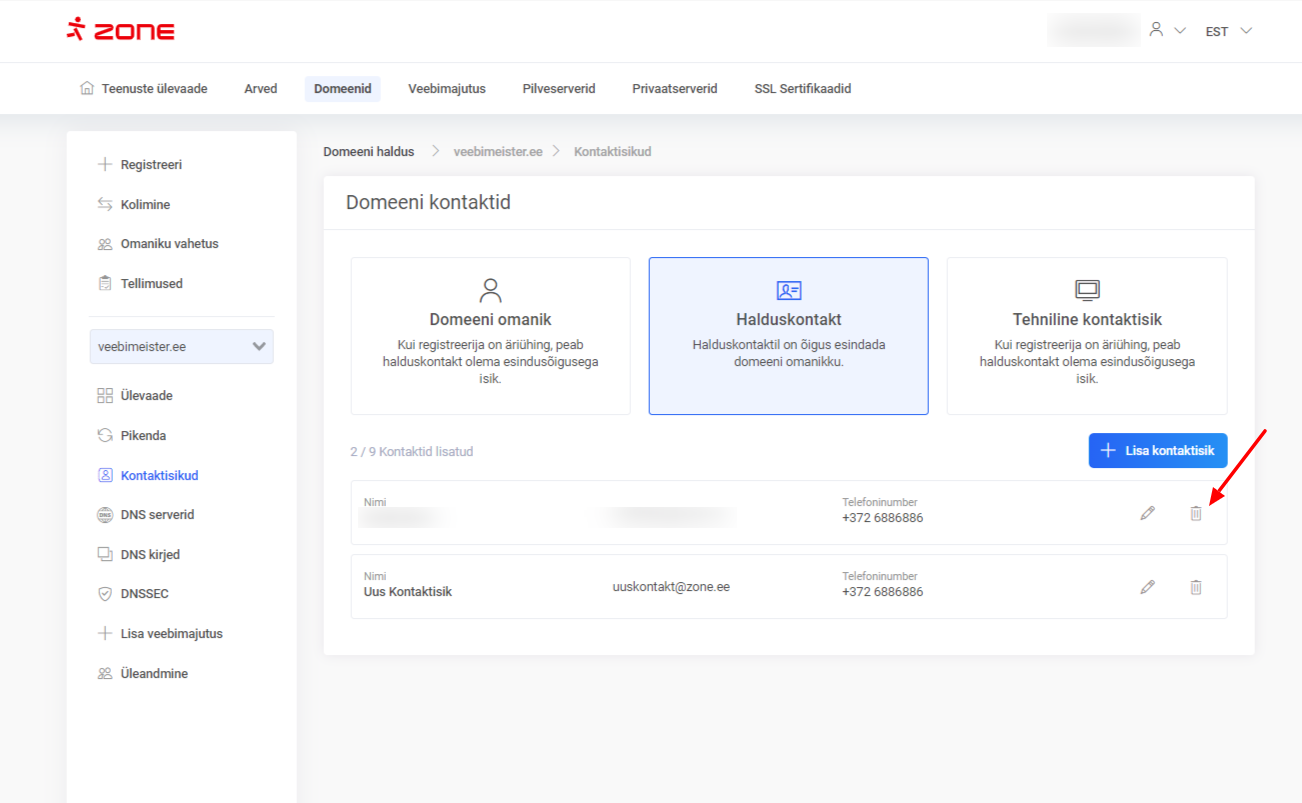Screen dimensions: 1302x803
Task: Open the Pikenda renewal page
Action: tap(143, 436)
